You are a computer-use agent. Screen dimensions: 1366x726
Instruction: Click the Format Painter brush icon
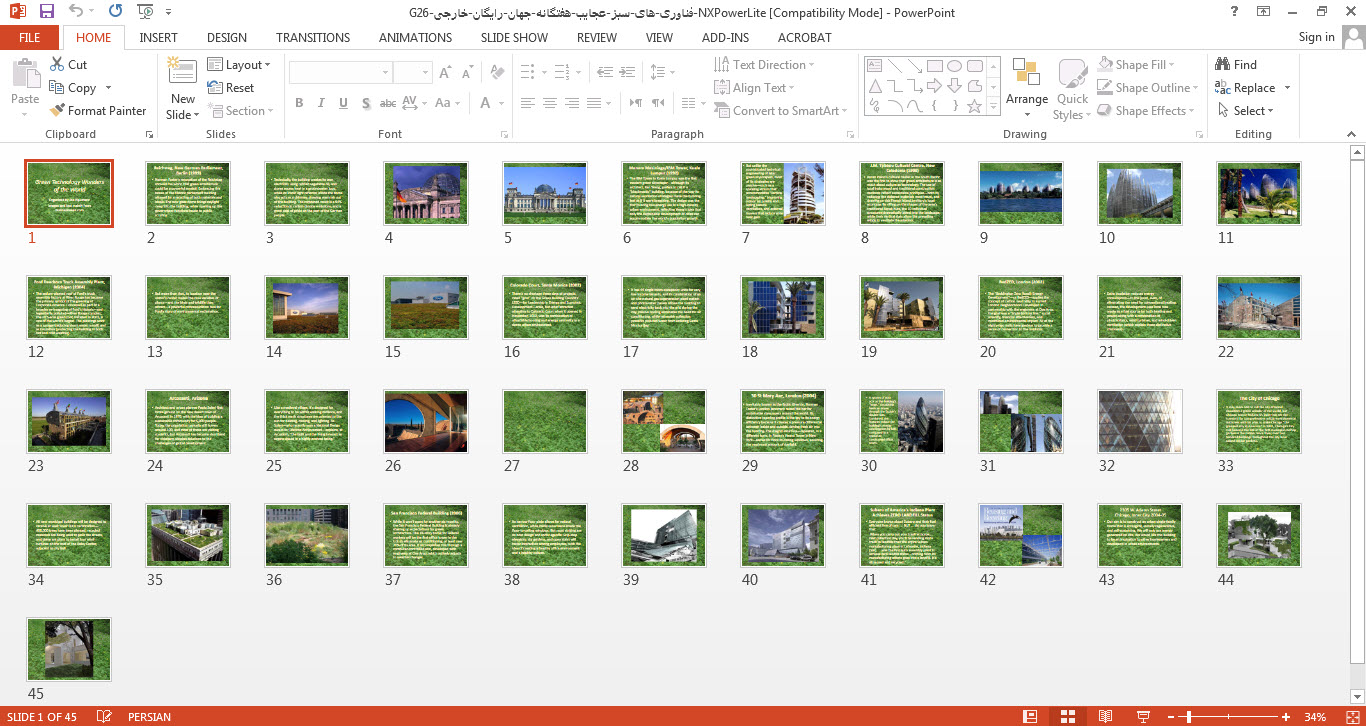[x=56, y=111]
